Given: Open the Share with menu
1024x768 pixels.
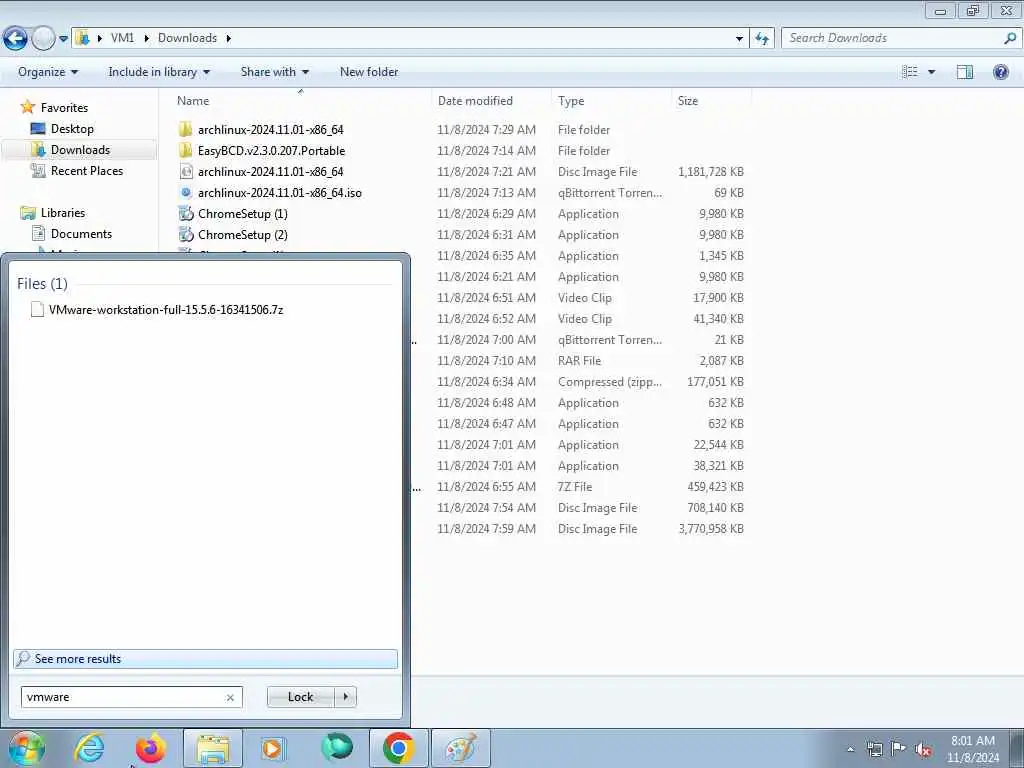Looking at the screenshot, I should tap(274, 72).
